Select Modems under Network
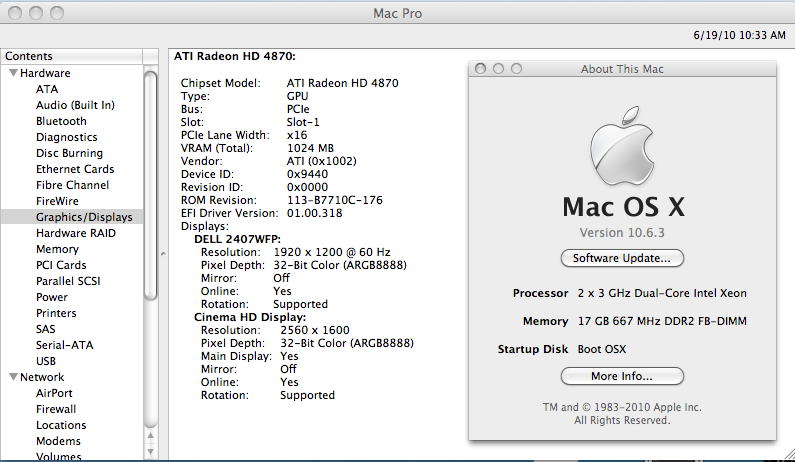 pos(58,441)
